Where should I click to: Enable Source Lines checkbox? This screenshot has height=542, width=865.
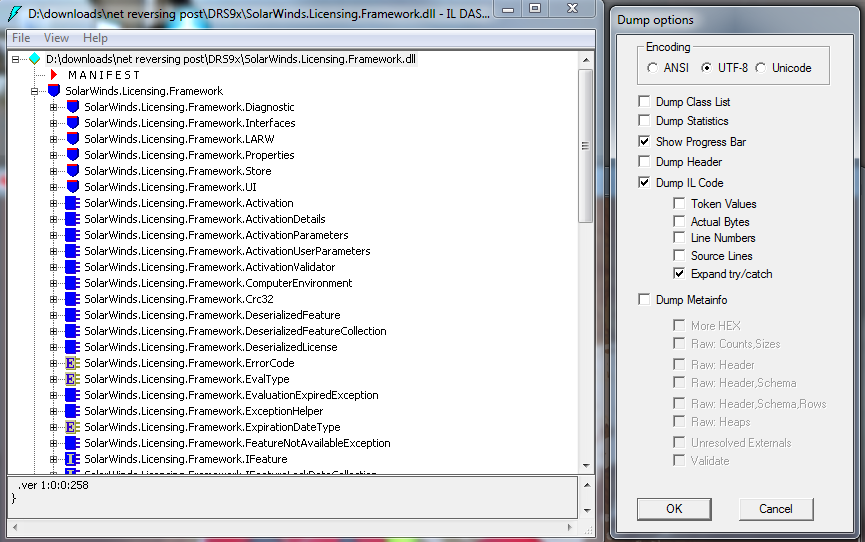click(x=679, y=255)
